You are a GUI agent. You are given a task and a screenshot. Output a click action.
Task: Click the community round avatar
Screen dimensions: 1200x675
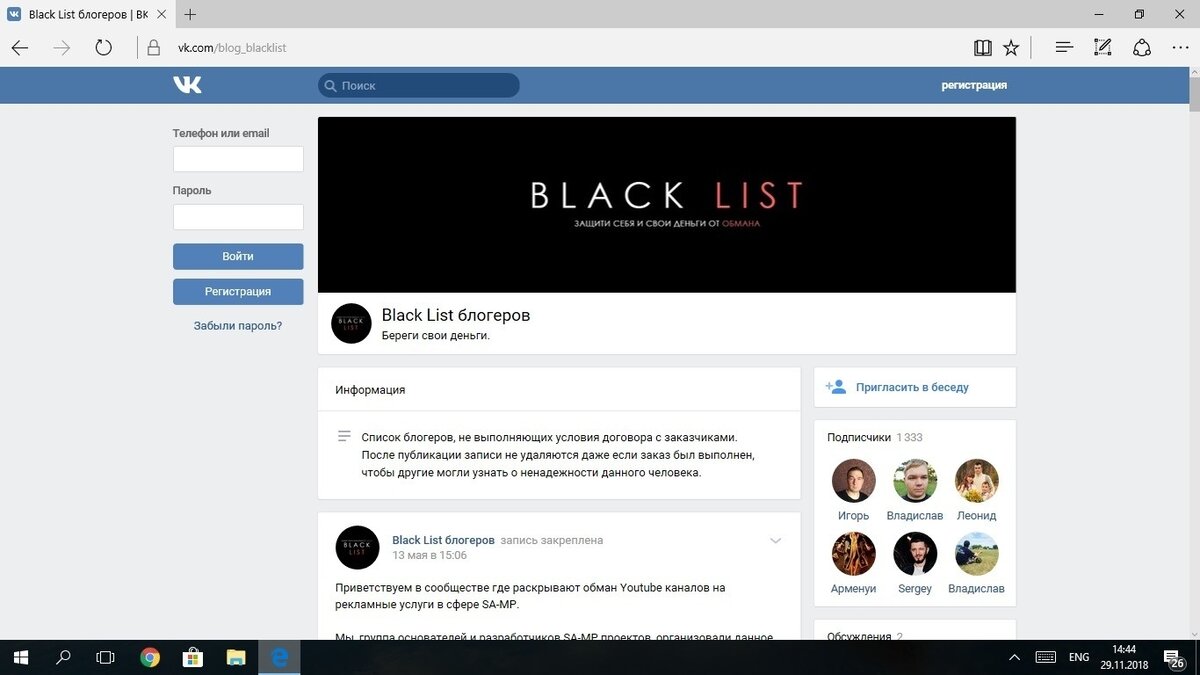click(x=351, y=323)
